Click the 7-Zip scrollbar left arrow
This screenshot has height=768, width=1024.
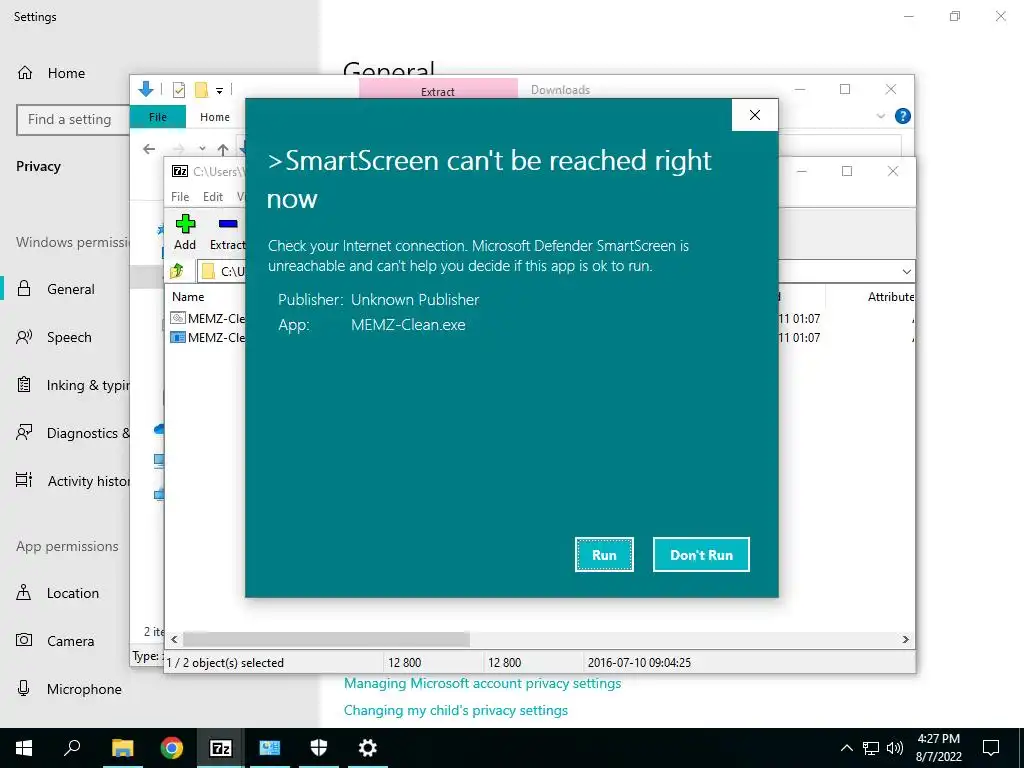[x=174, y=639]
